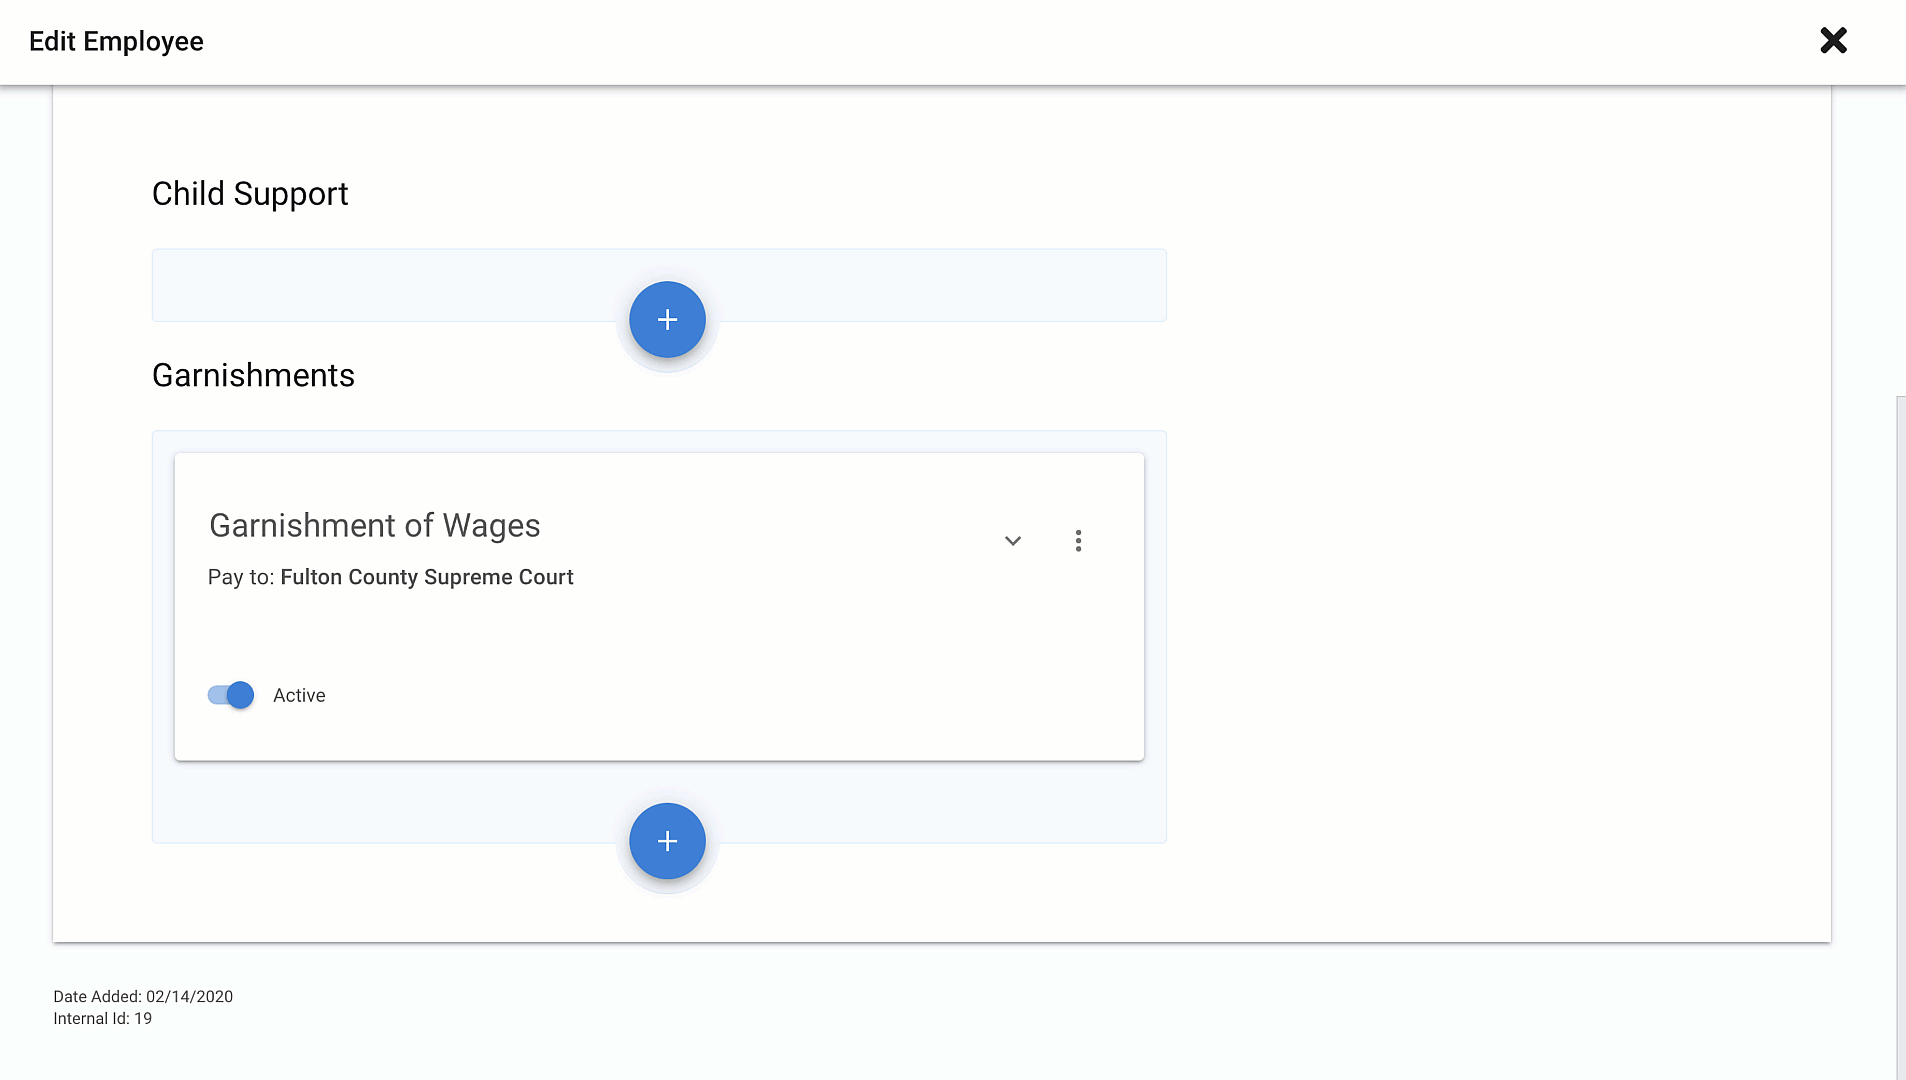Expand Garnishment of Wages details chevron
The width and height of the screenshot is (1906, 1080).
[1013, 541]
